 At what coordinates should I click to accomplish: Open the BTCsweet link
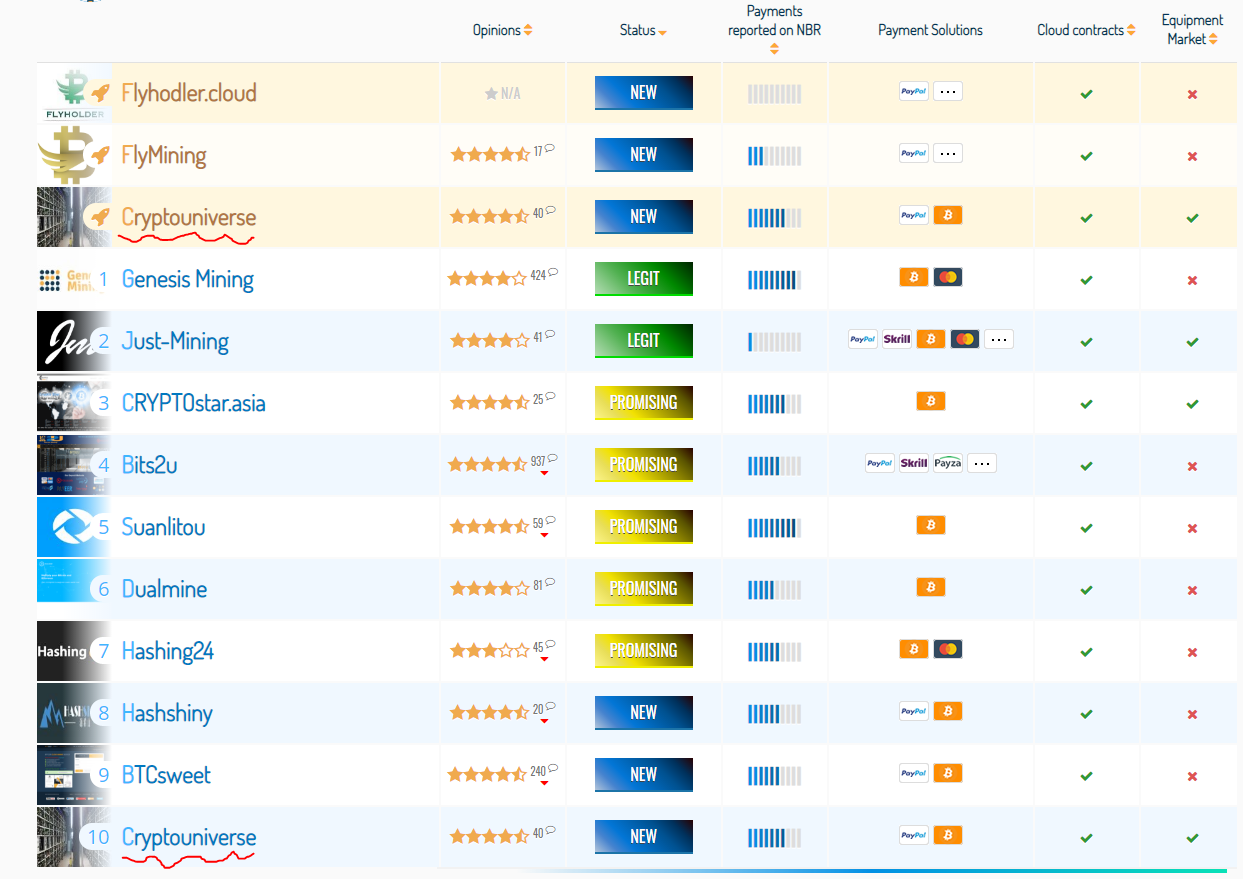(166, 775)
